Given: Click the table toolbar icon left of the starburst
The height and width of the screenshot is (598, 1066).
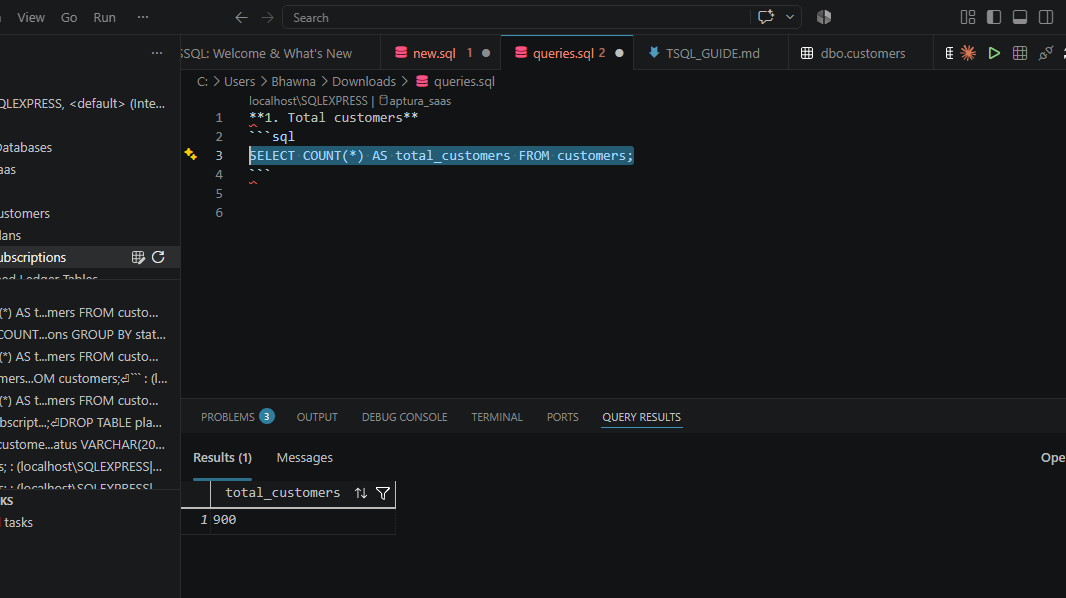Looking at the screenshot, I should pyautogui.click(x=949, y=53).
